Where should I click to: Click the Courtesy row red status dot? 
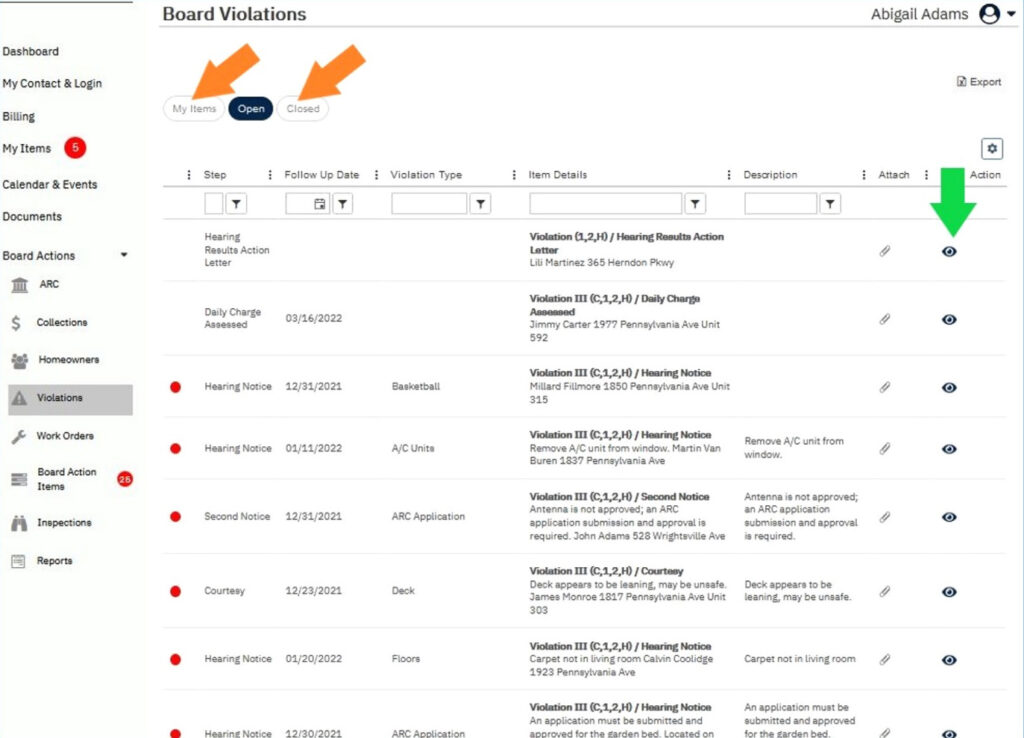(175, 592)
